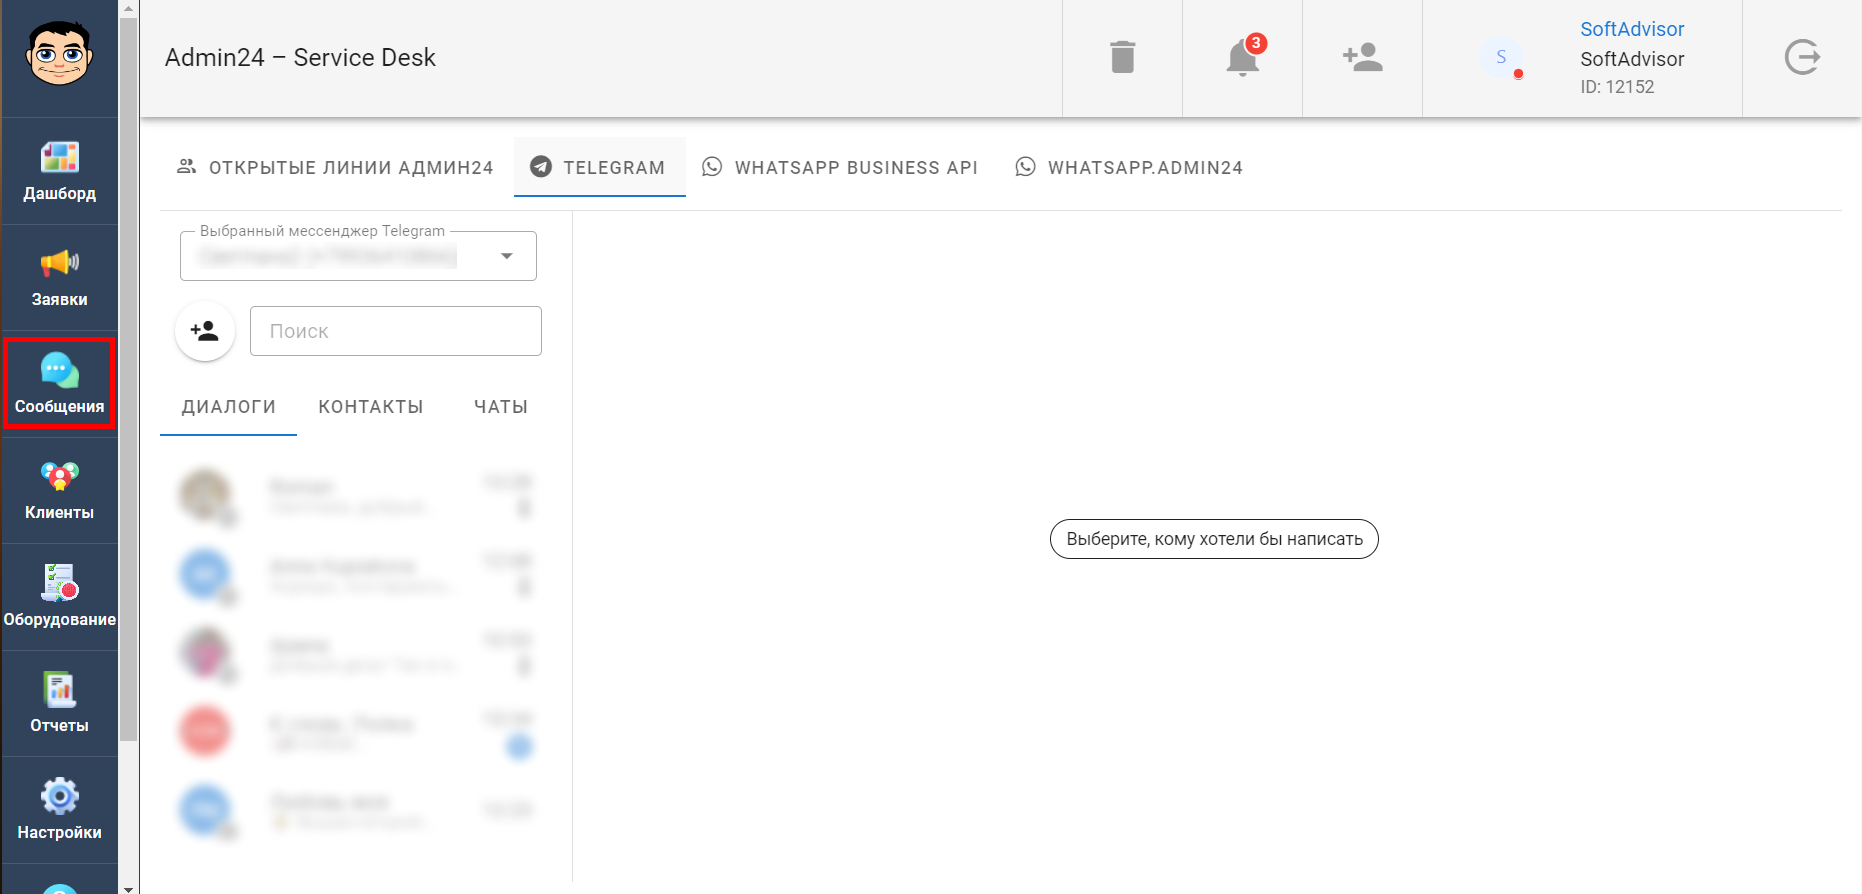The image size is (1862, 894).
Task: Open the Дашборд sidebar section
Action: tap(59, 171)
